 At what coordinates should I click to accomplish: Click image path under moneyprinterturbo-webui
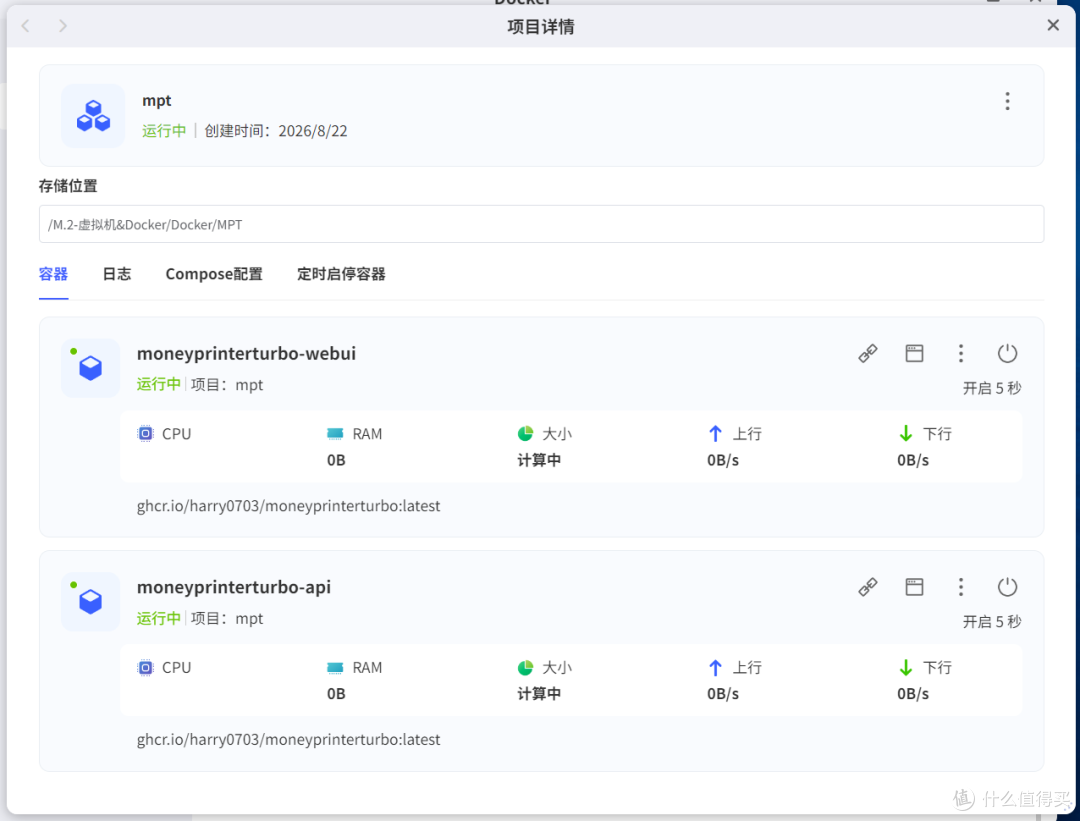[288, 506]
